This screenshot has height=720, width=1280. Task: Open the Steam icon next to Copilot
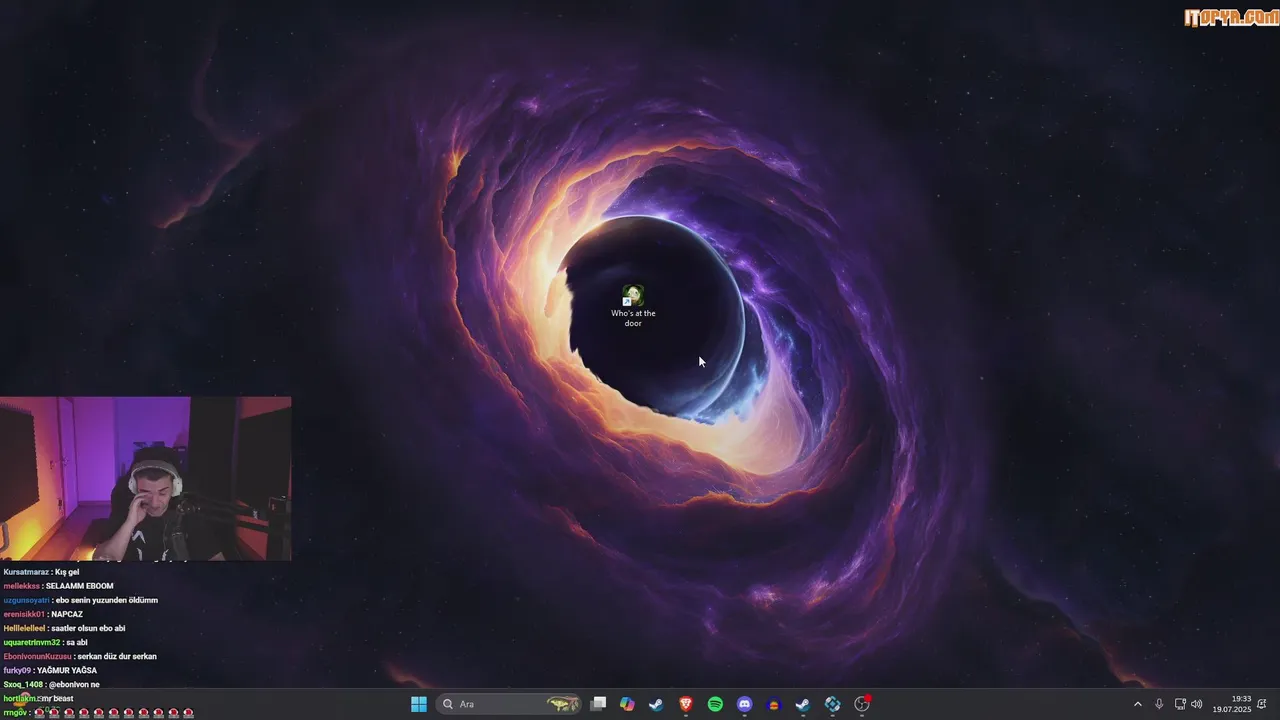656,704
